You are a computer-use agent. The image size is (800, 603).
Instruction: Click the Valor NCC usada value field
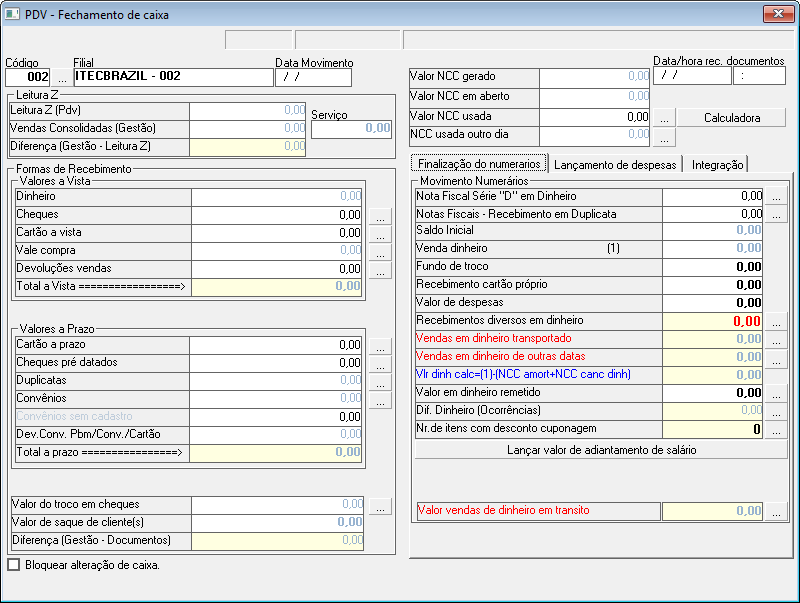pyautogui.click(x=594, y=117)
